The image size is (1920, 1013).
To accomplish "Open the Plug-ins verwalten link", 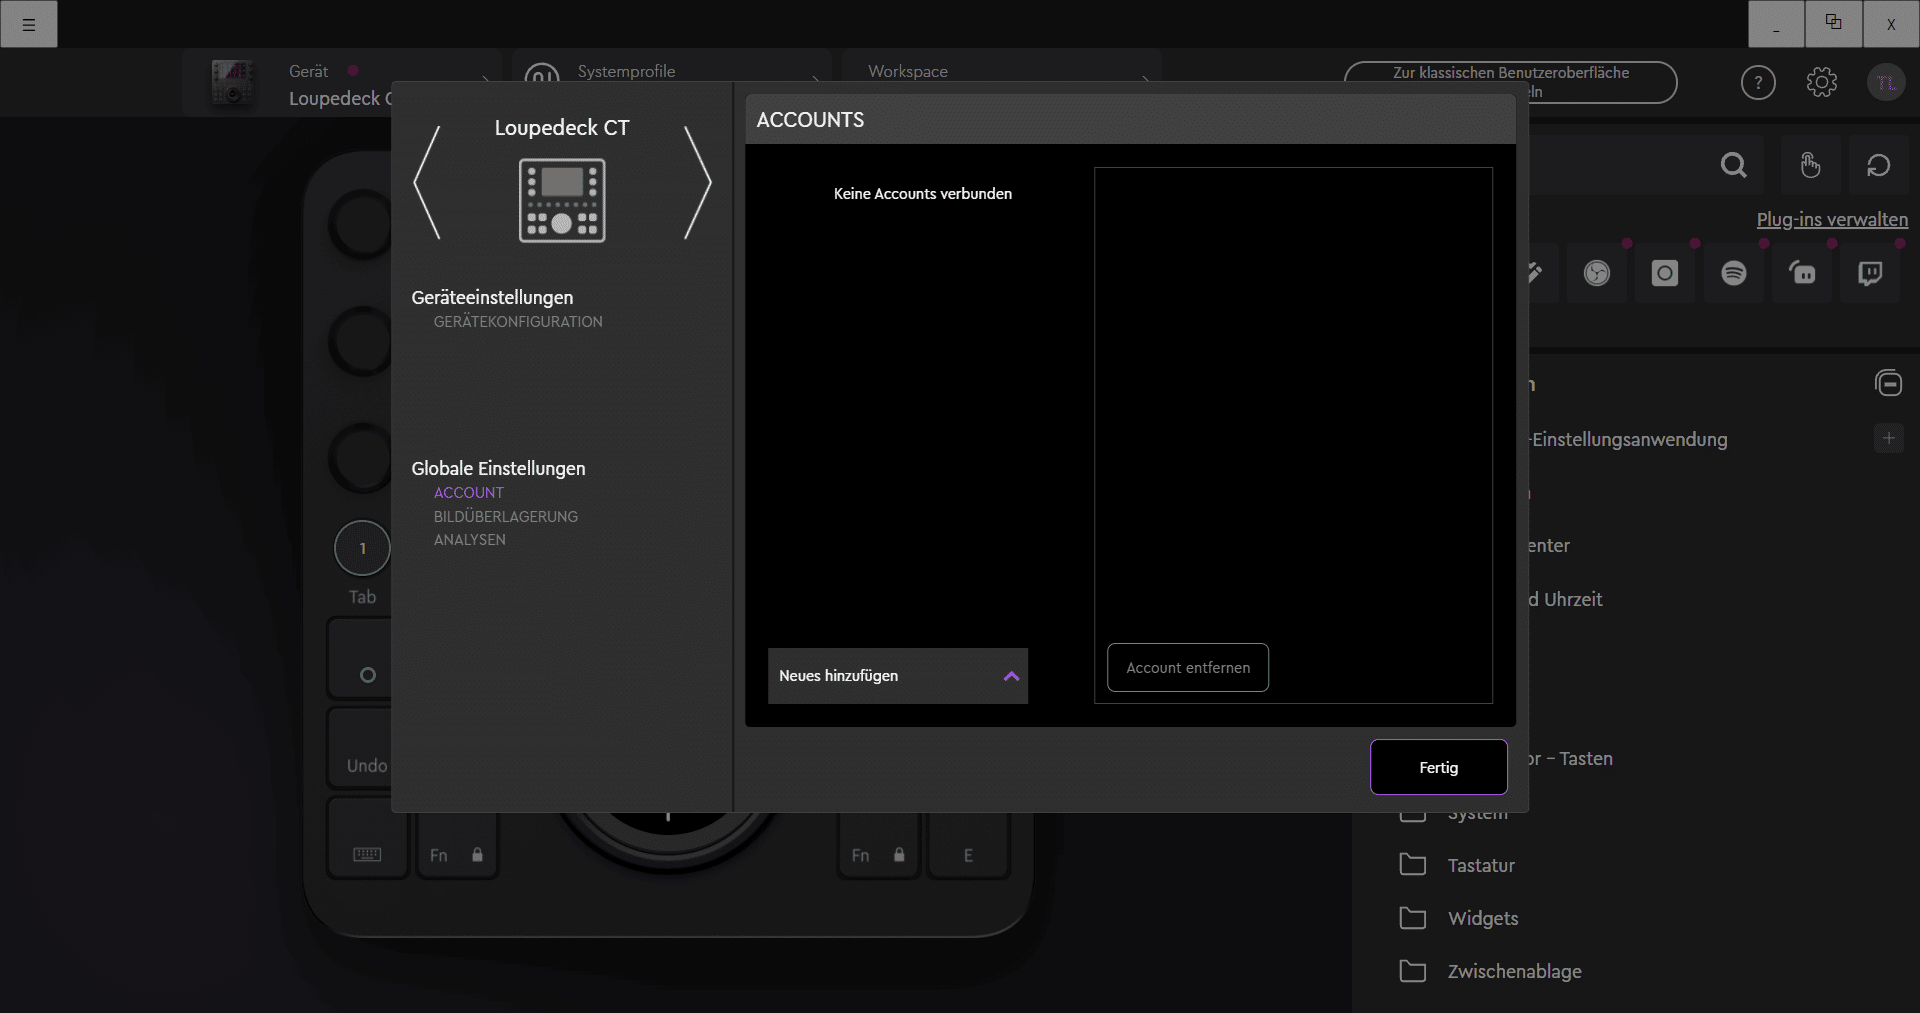I will coord(1831,220).
